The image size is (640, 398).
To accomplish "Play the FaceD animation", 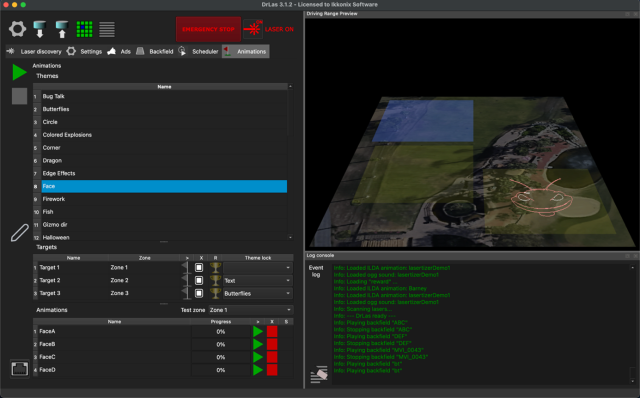I will 258,370.
